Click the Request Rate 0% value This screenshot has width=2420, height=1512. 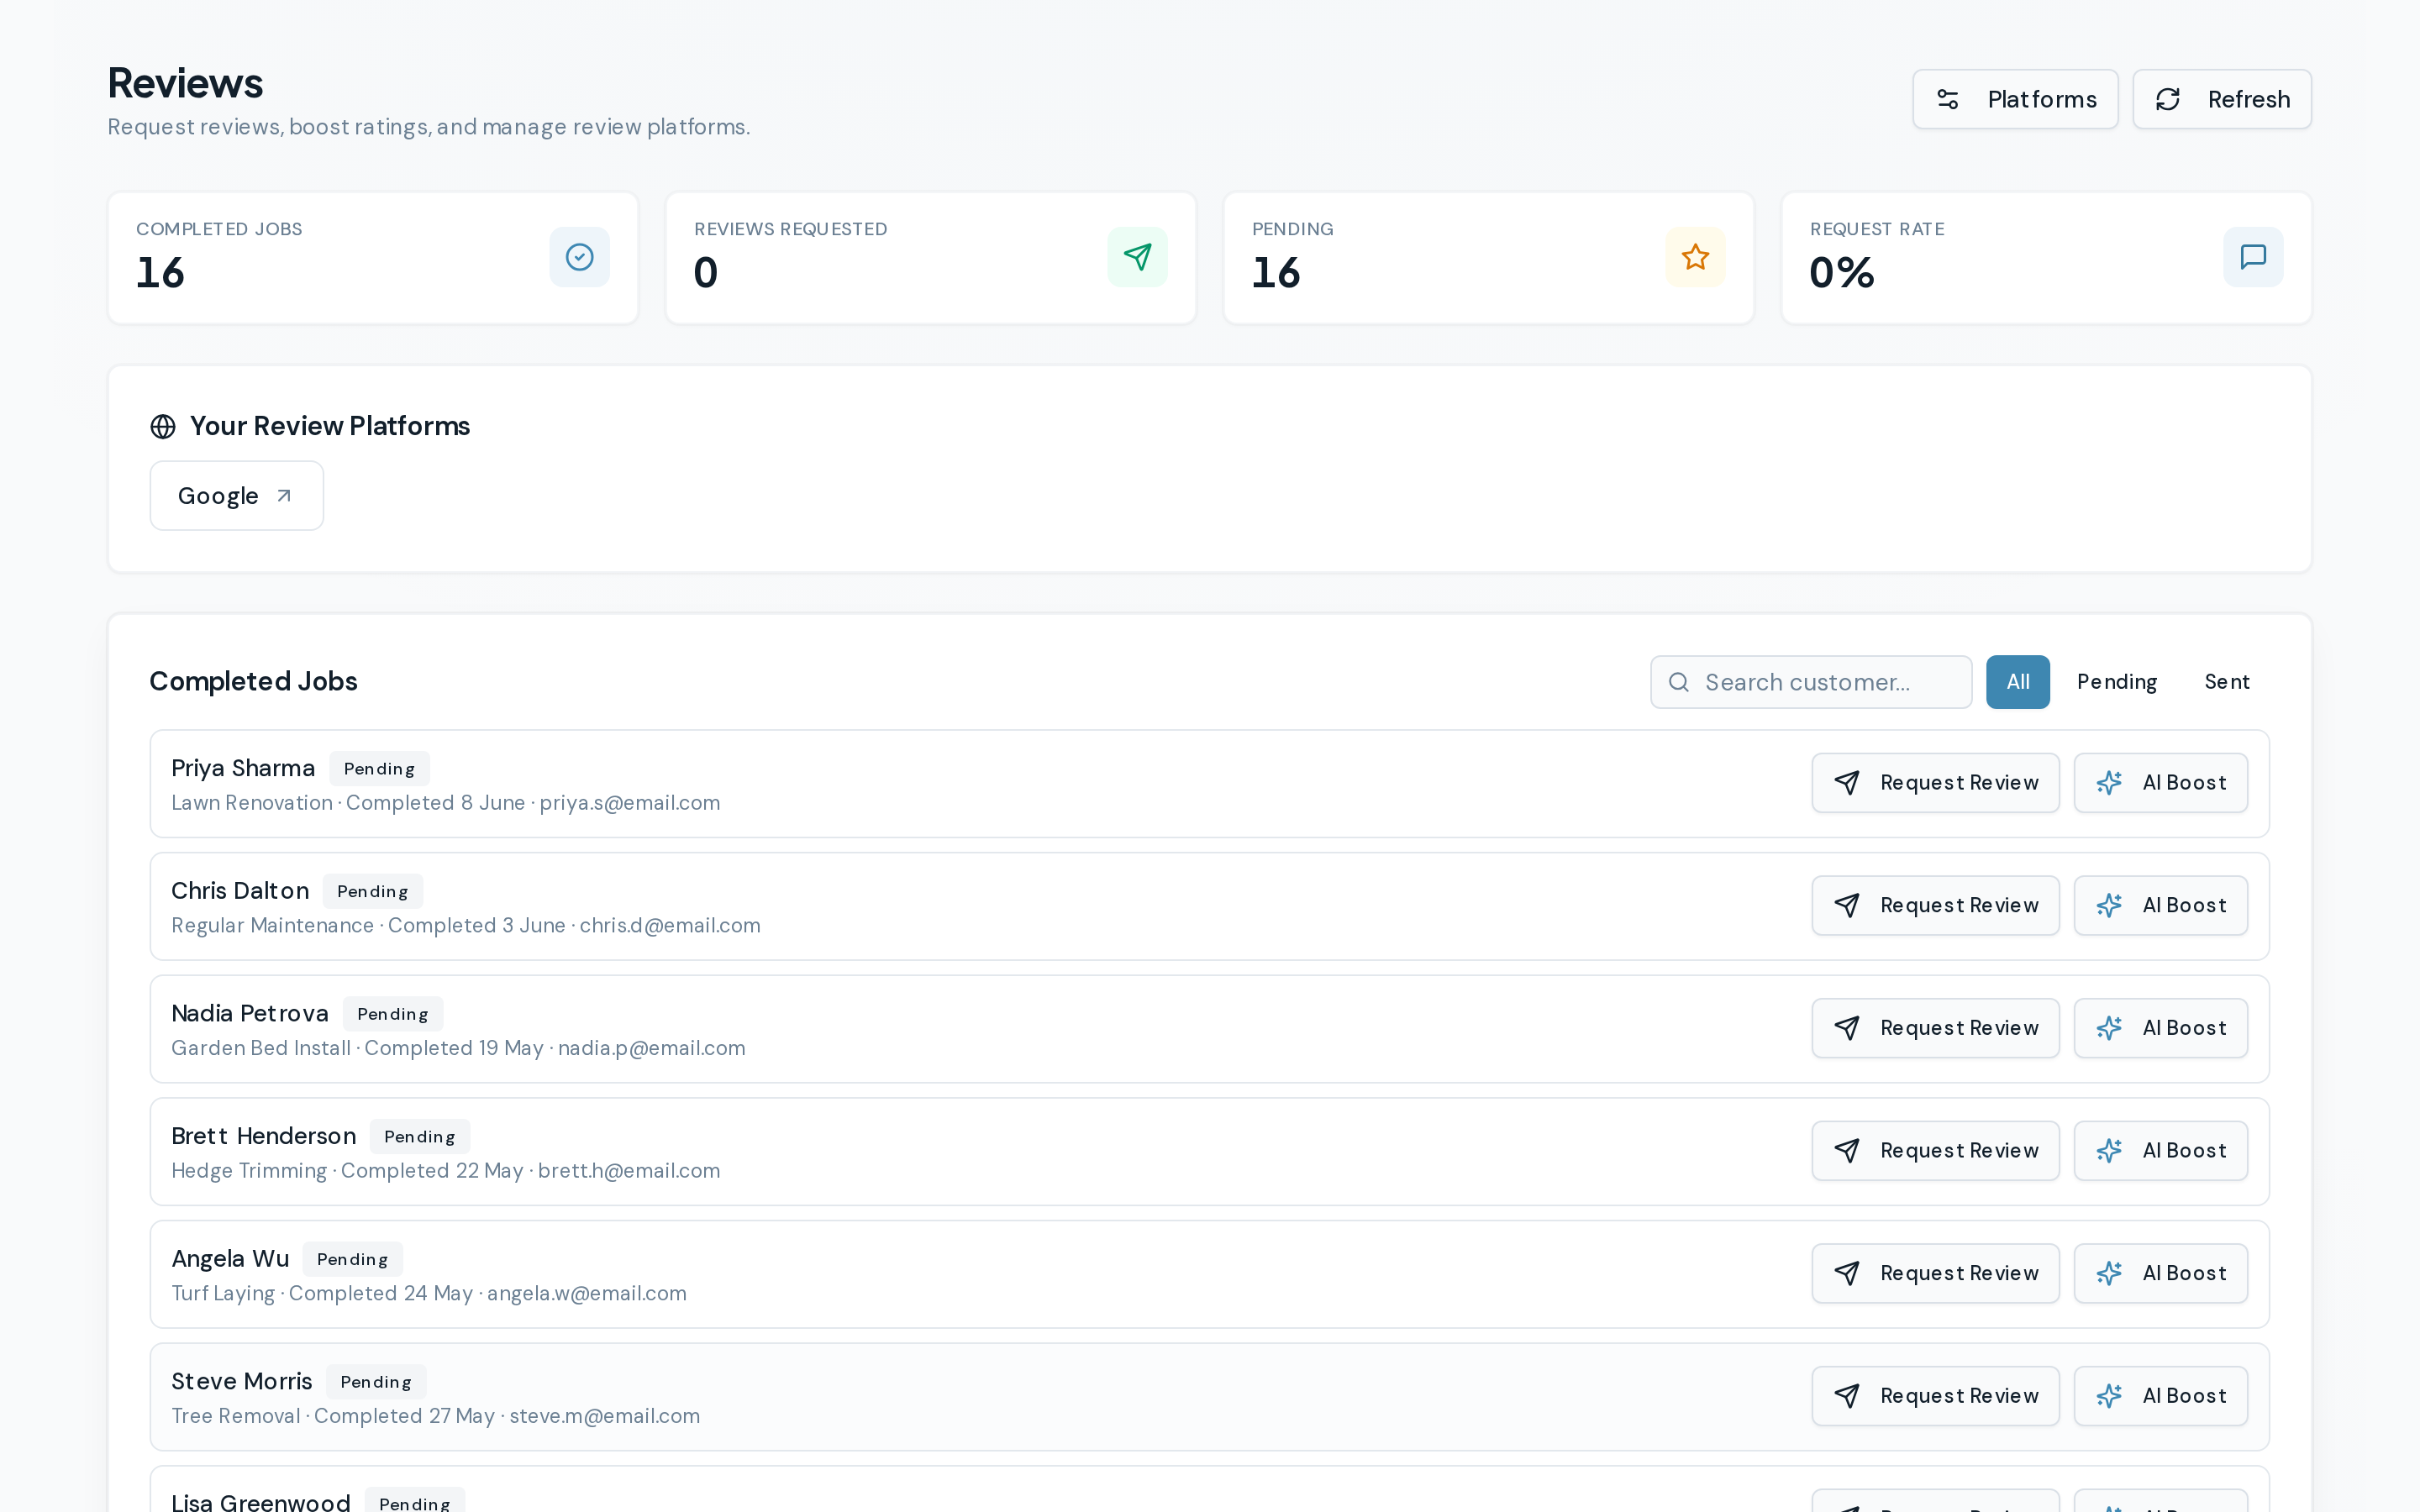(x=1842, y=273)
